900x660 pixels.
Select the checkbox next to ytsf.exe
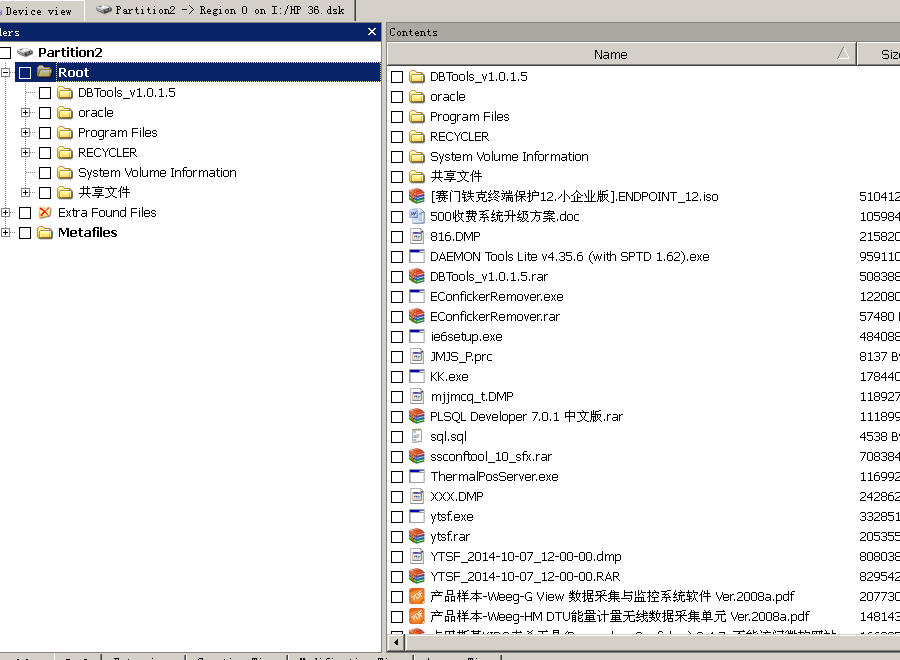point(397,517)
